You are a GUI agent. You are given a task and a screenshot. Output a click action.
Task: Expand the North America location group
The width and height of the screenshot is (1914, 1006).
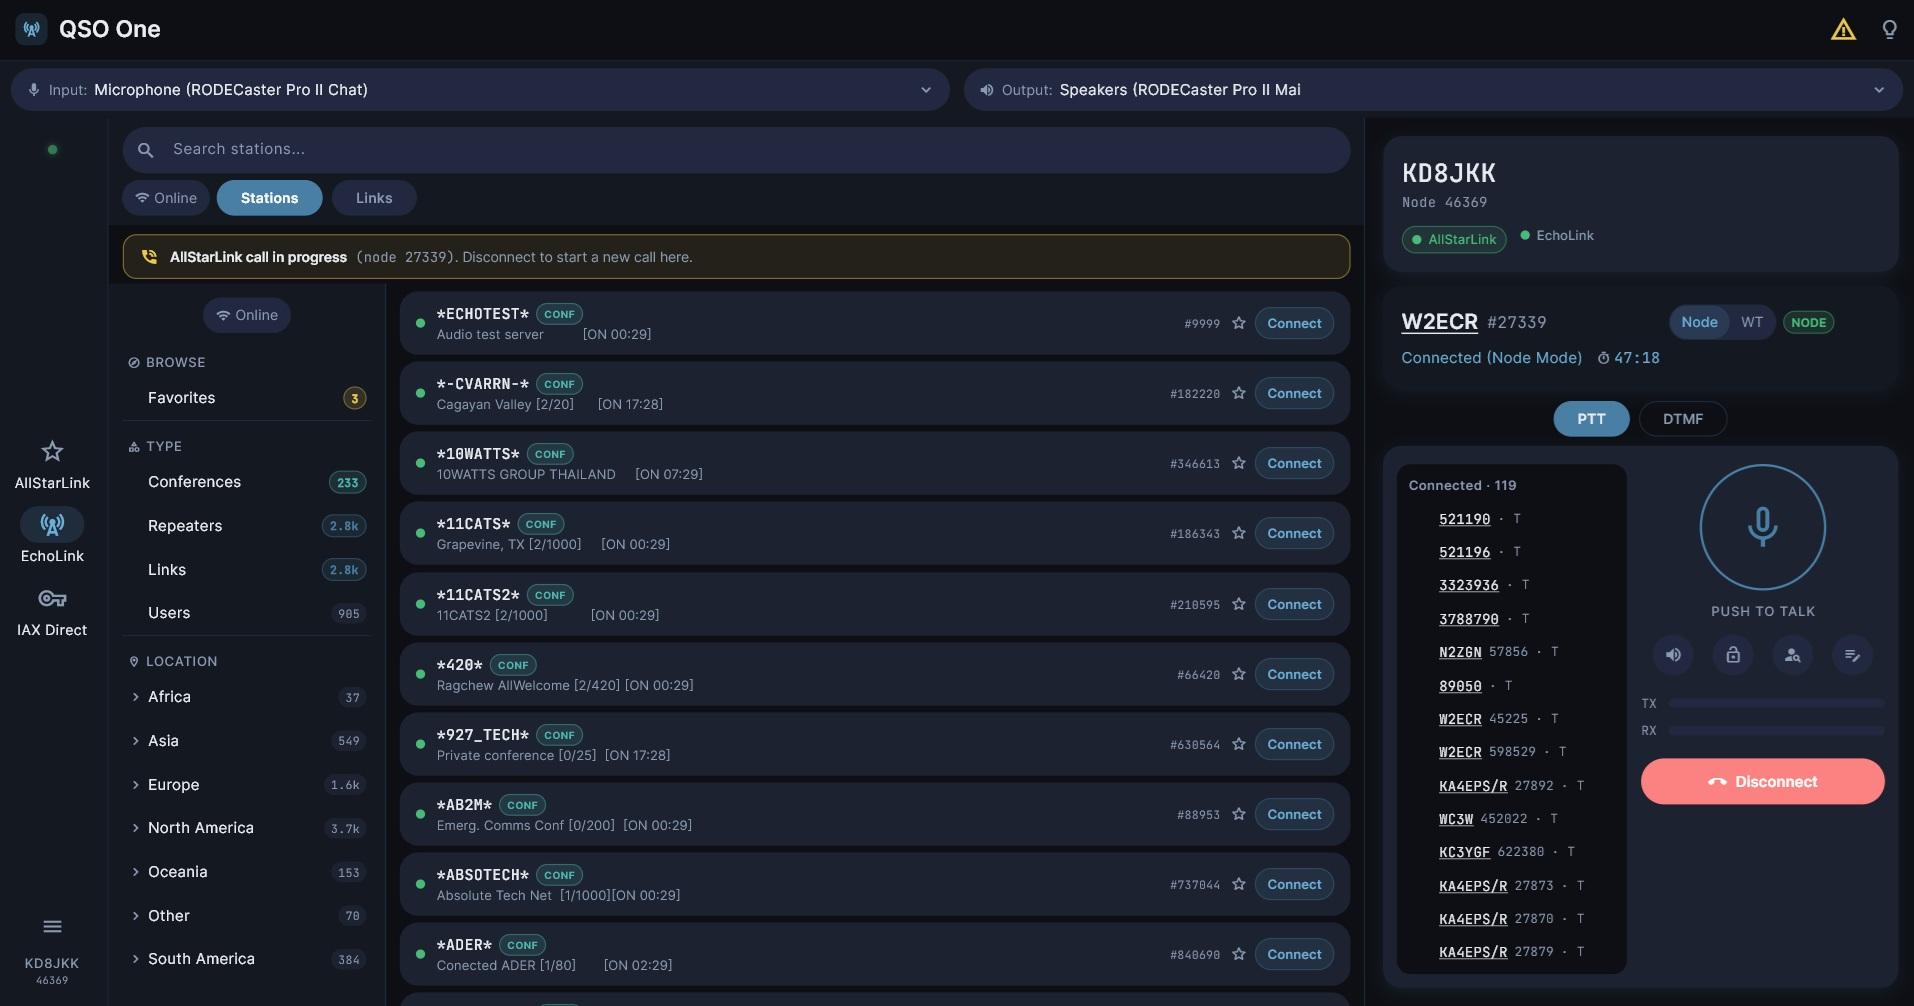tap(247, 828)
